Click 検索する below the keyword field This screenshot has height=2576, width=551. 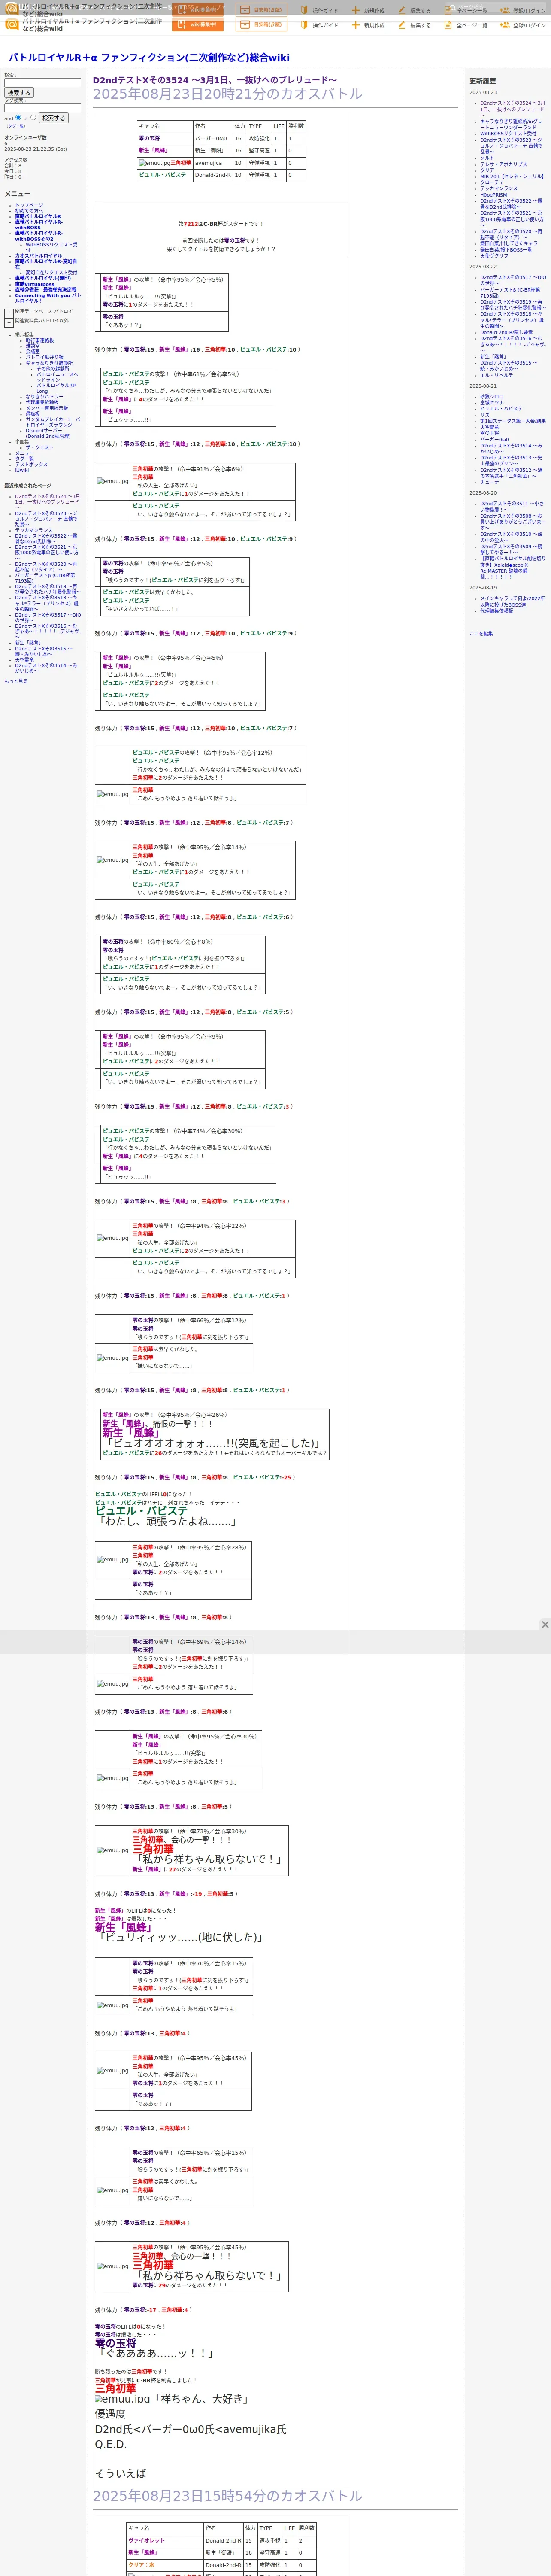coord(19,93)
